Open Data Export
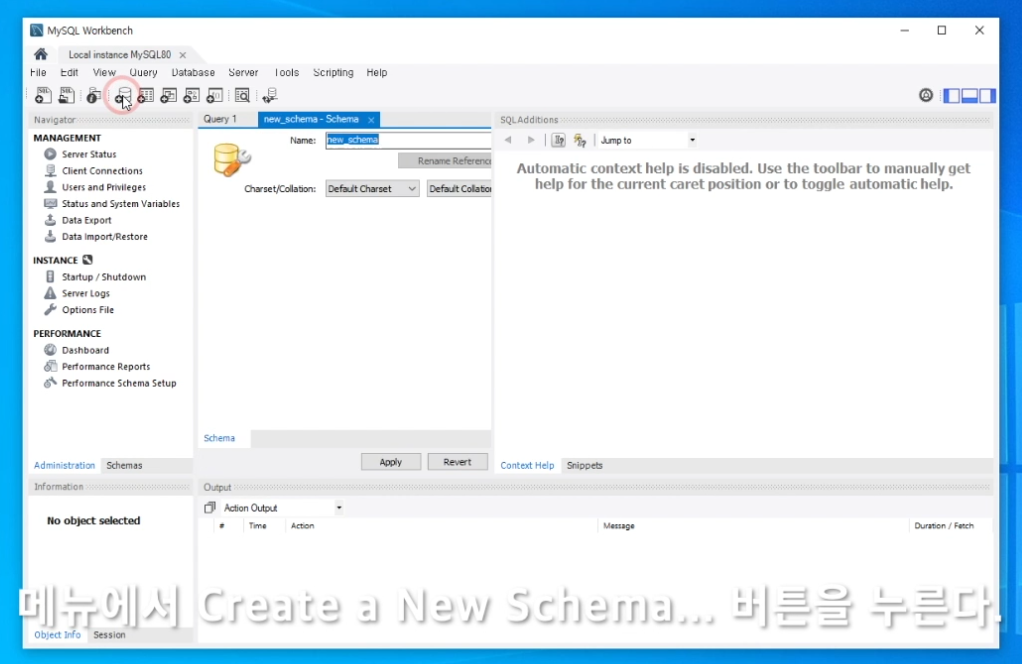This screenshot has height=664, width=1022. [x=86, y=220]
